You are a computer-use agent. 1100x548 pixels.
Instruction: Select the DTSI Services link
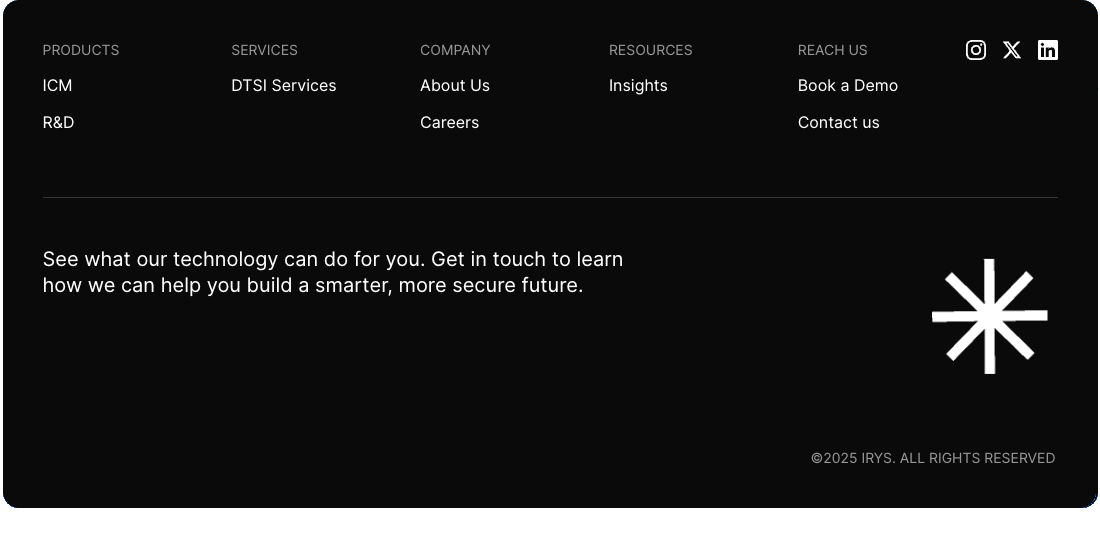(283, 86)
